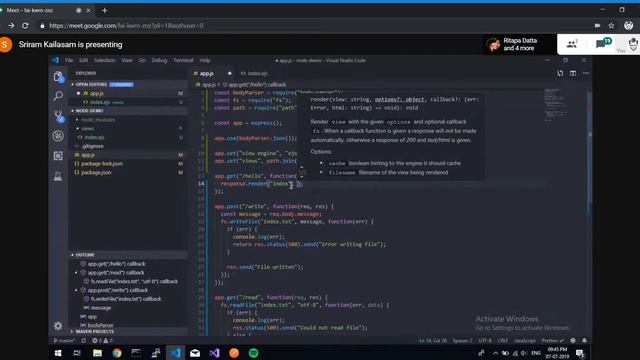Open the Source Control view
The height and width of the screenshot is (360, 640).
pos(58,116)
